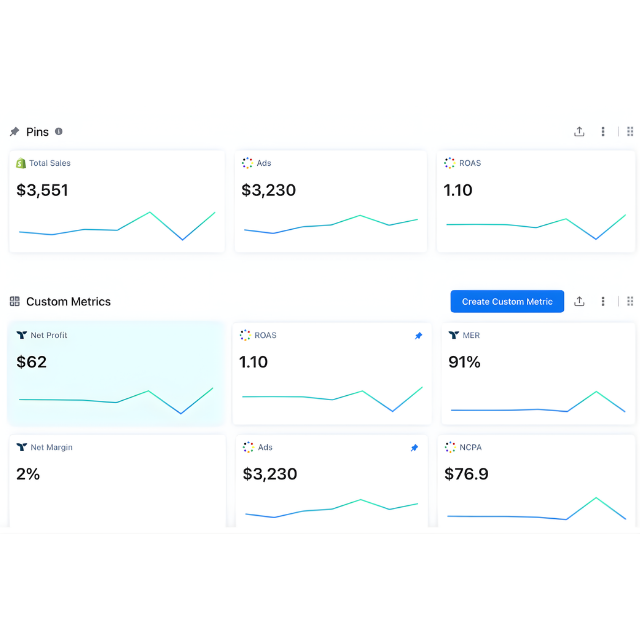Click the $76.9 NCPA value
Screen dimensions: 640x640
tap(466, 474)
